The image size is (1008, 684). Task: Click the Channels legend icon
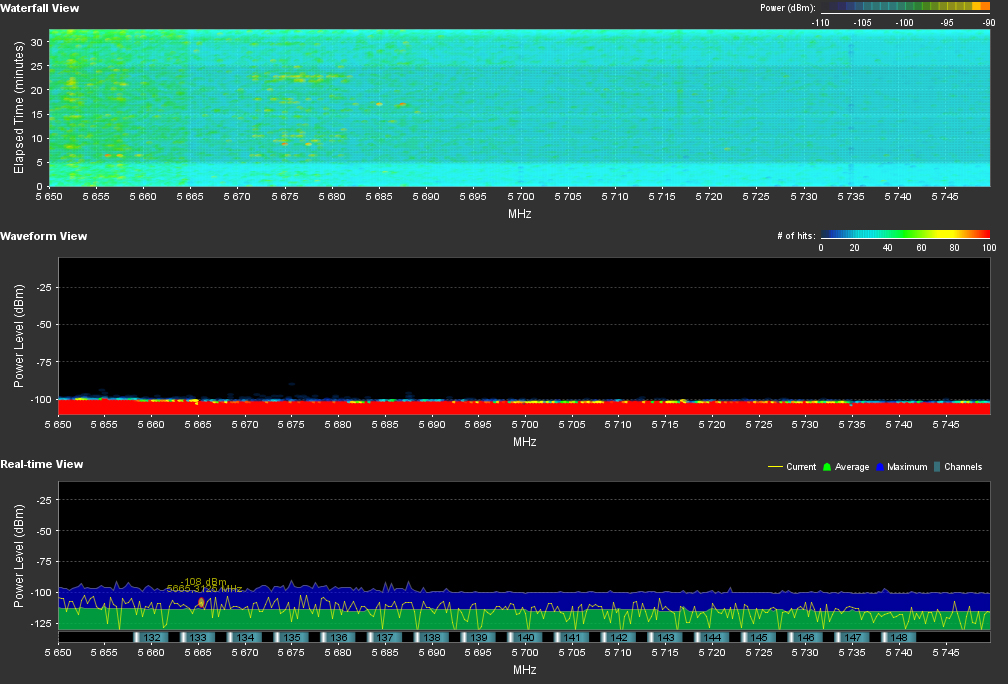937,467
